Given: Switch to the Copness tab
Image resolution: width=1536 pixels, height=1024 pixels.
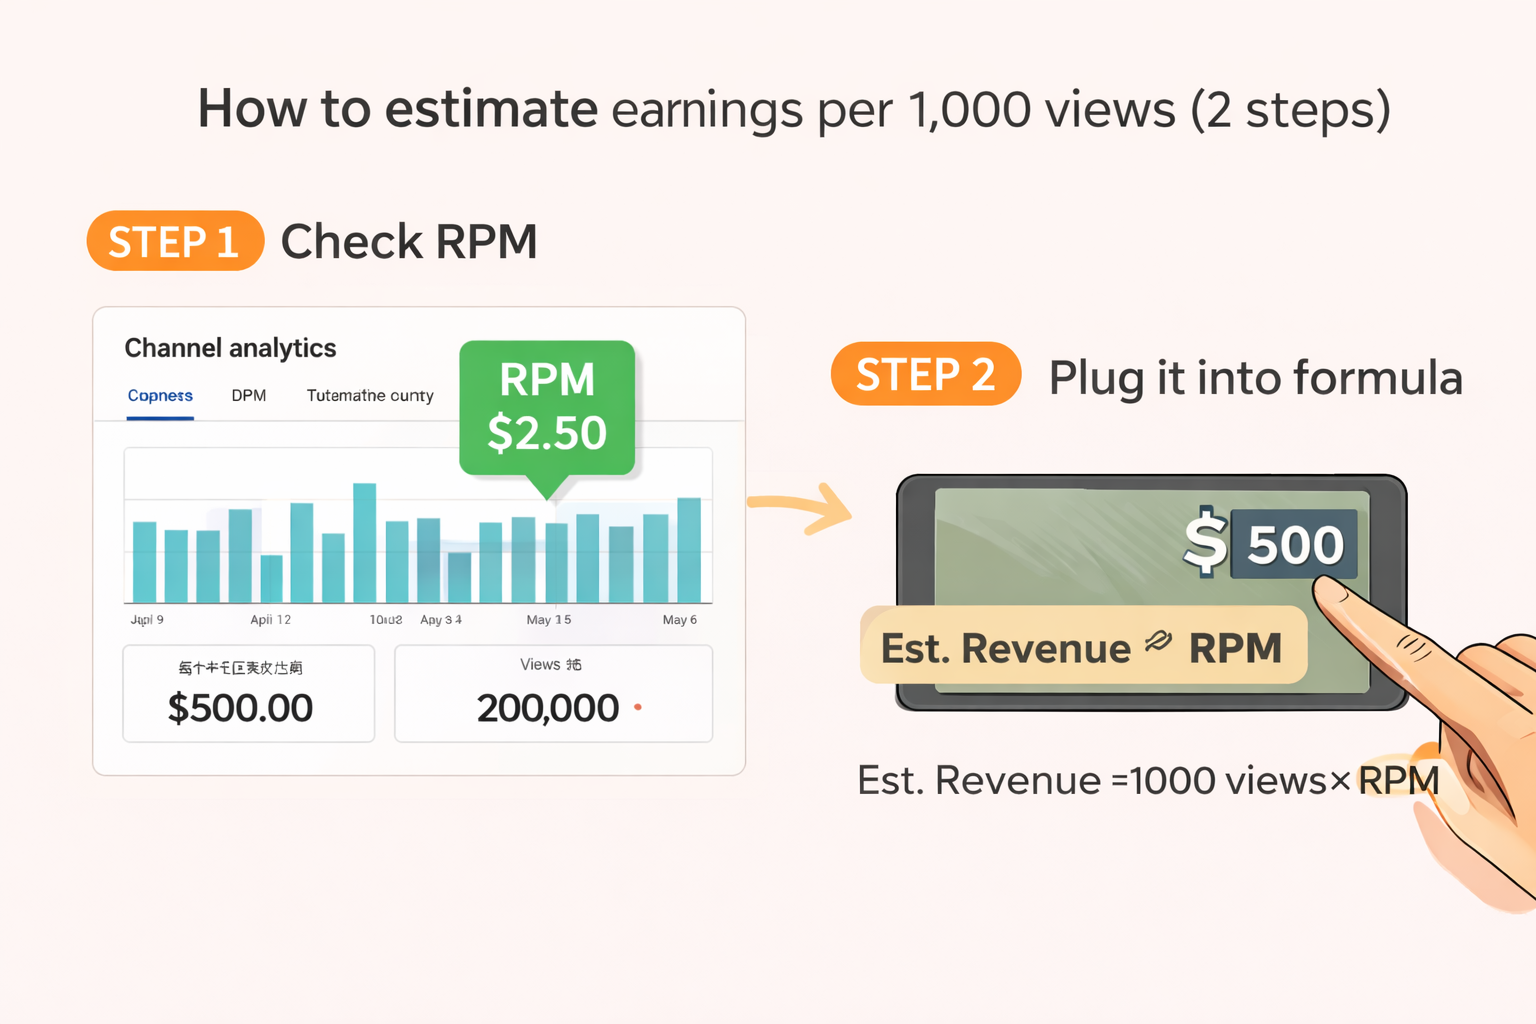Looking at the screenshot, I should [159, 396].
